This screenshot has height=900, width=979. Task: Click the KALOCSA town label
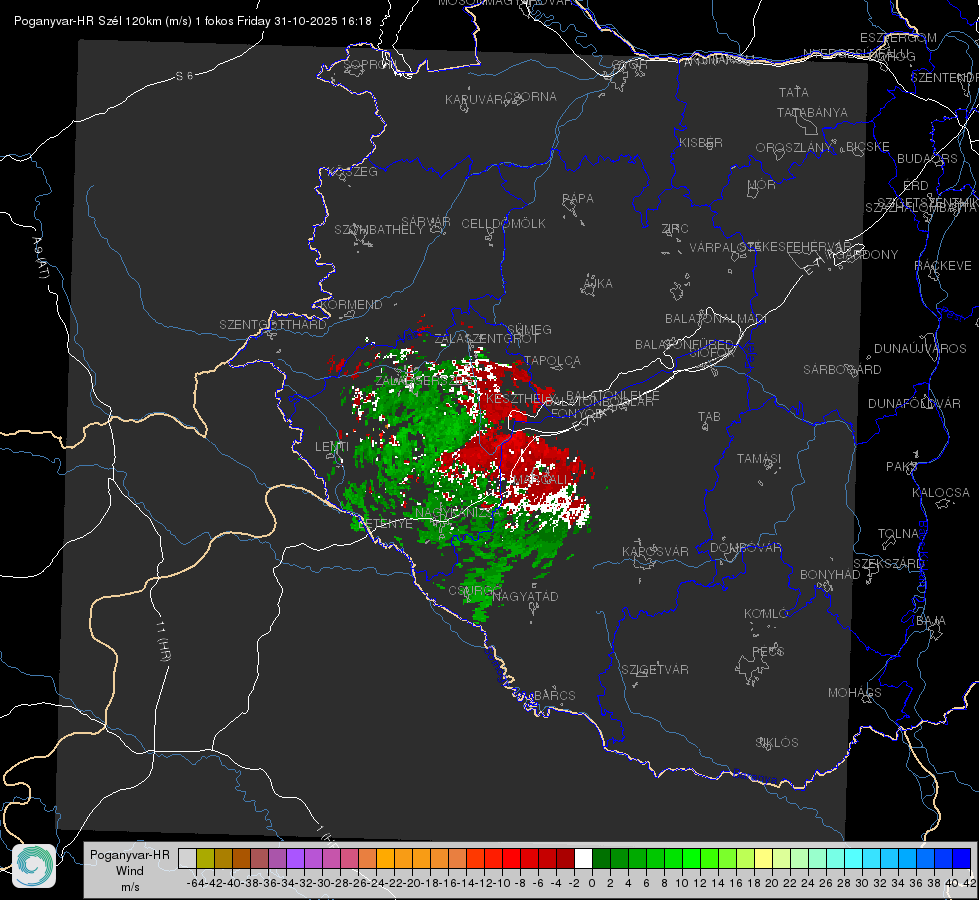click(941, 493)
